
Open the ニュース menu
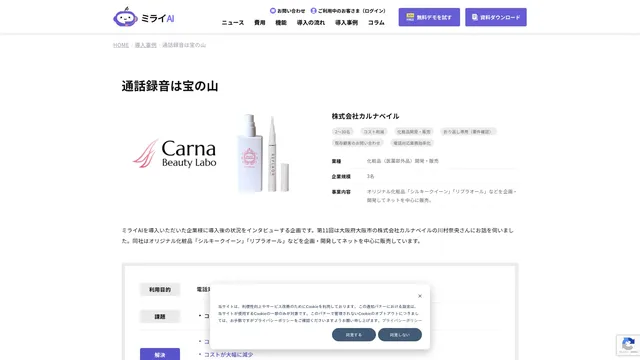tap(233, 23)
